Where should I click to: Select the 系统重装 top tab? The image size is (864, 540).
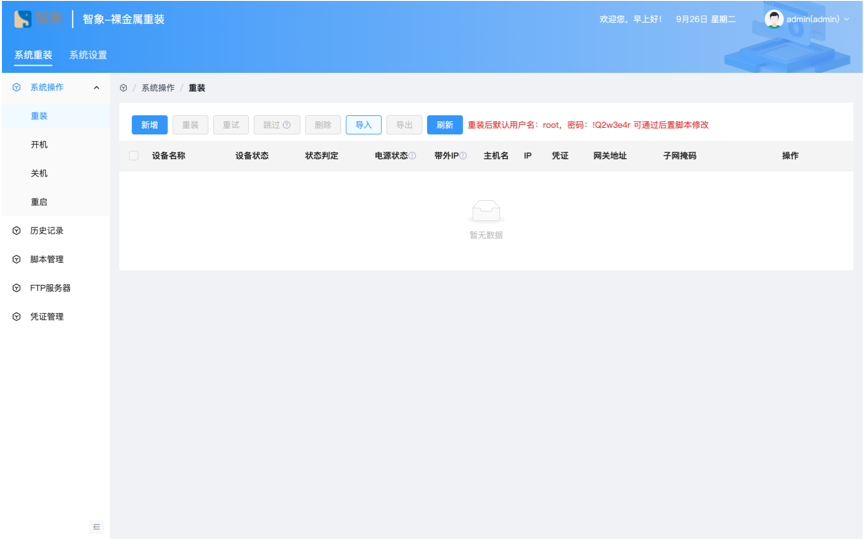tap(33, 55)
